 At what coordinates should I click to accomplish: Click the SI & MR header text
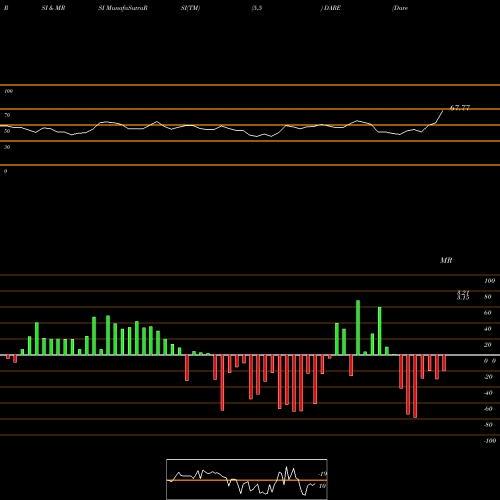click(53, 8)
